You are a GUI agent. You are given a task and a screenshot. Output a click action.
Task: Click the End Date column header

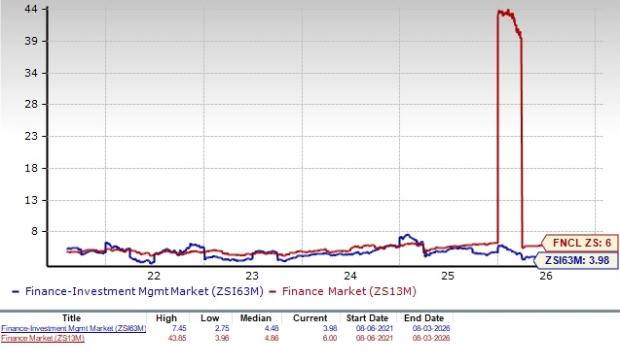[x=424, y=318]
